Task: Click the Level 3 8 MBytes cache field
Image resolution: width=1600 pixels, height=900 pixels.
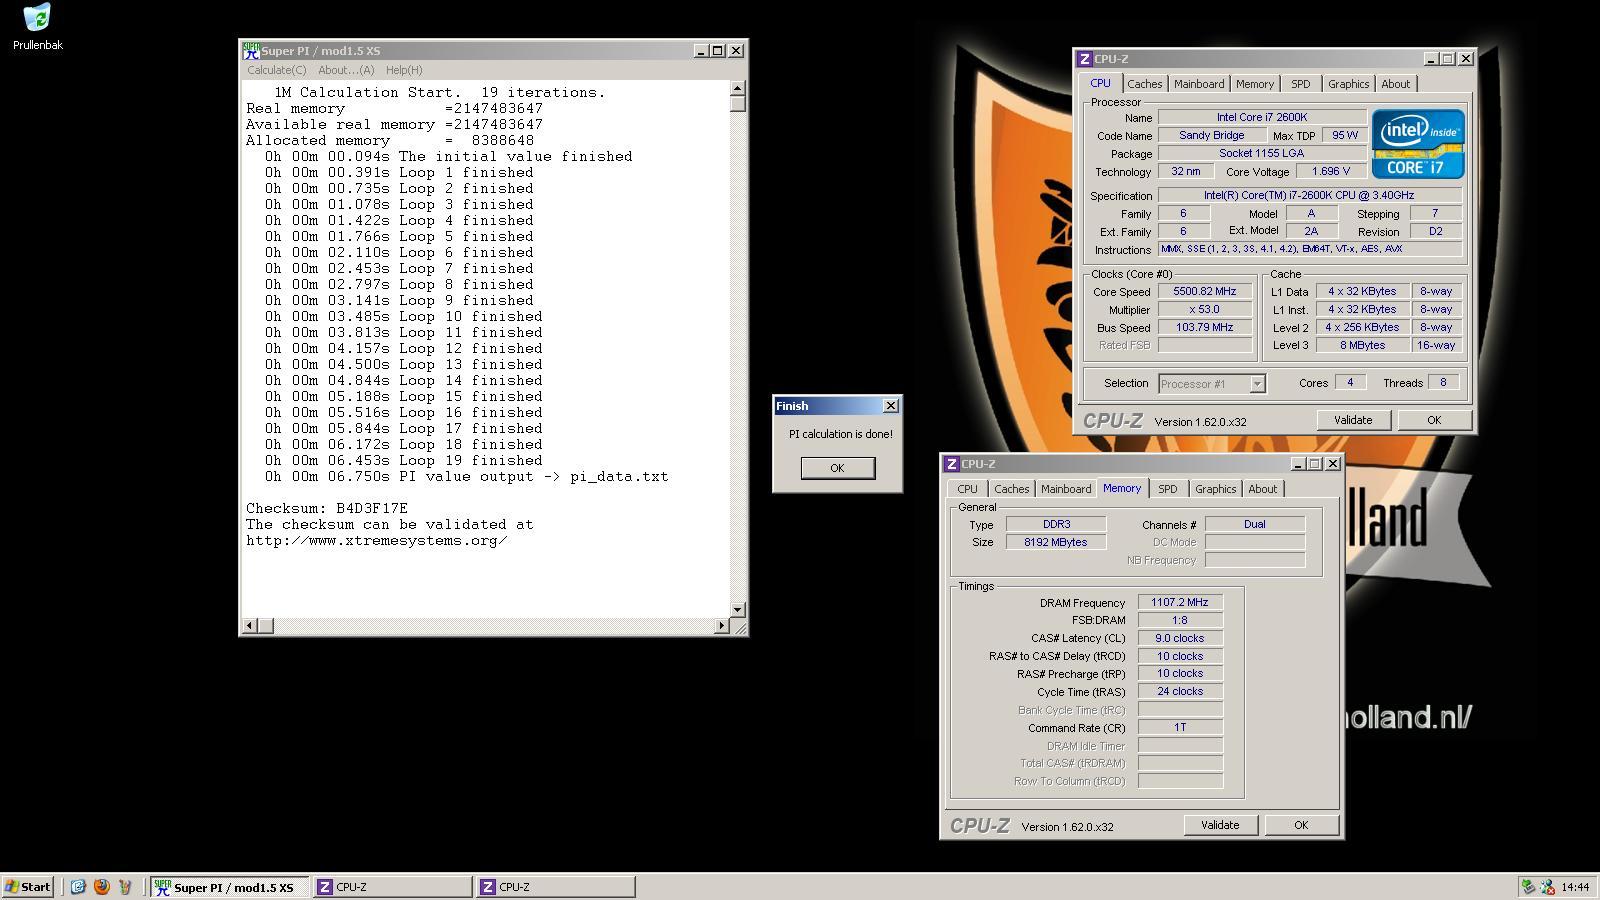Action: pos(1363,346)
